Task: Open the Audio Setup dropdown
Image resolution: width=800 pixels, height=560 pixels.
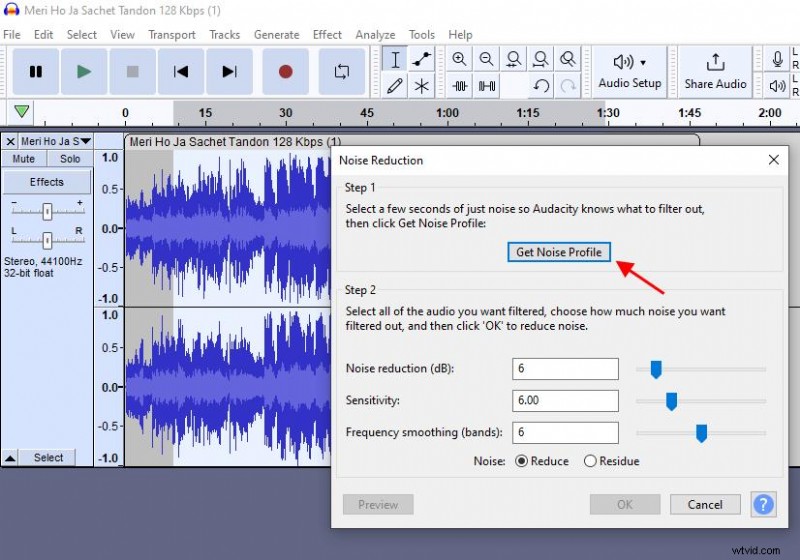Action: click(630, 71)
